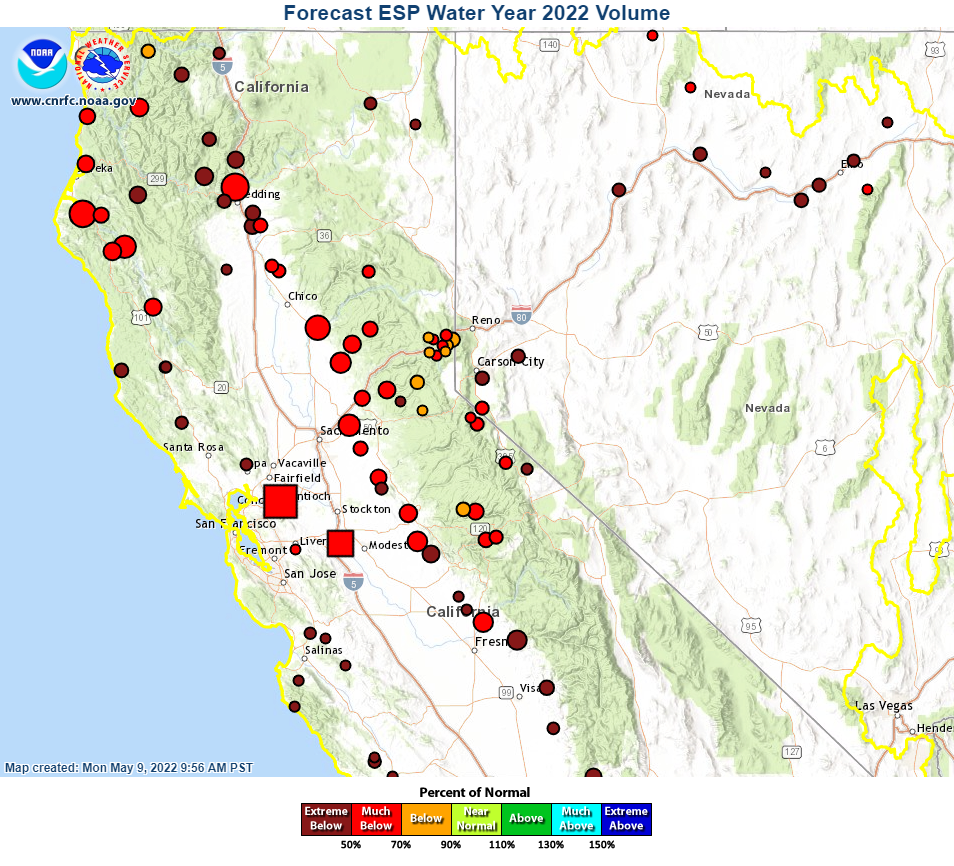
Task: Select the blue Extreme Above legend swatch
Action: coord(626,819)
